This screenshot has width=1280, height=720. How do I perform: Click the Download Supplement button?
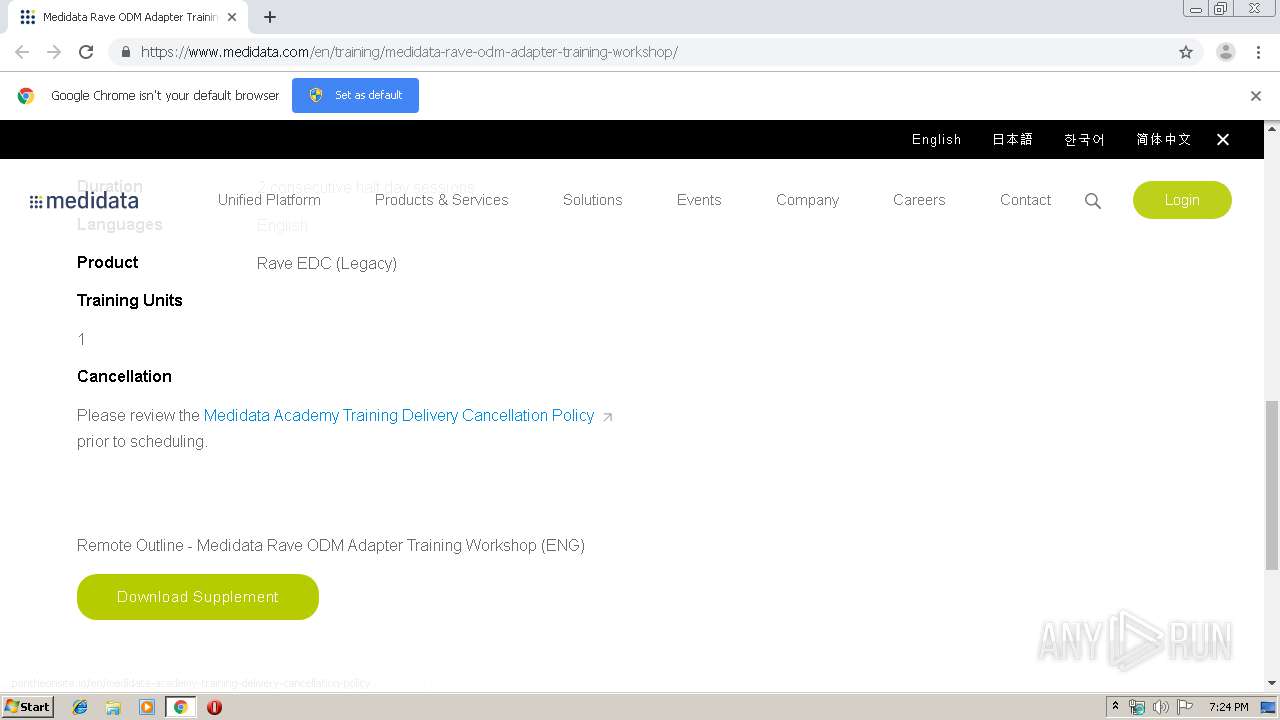coord(198,597)
